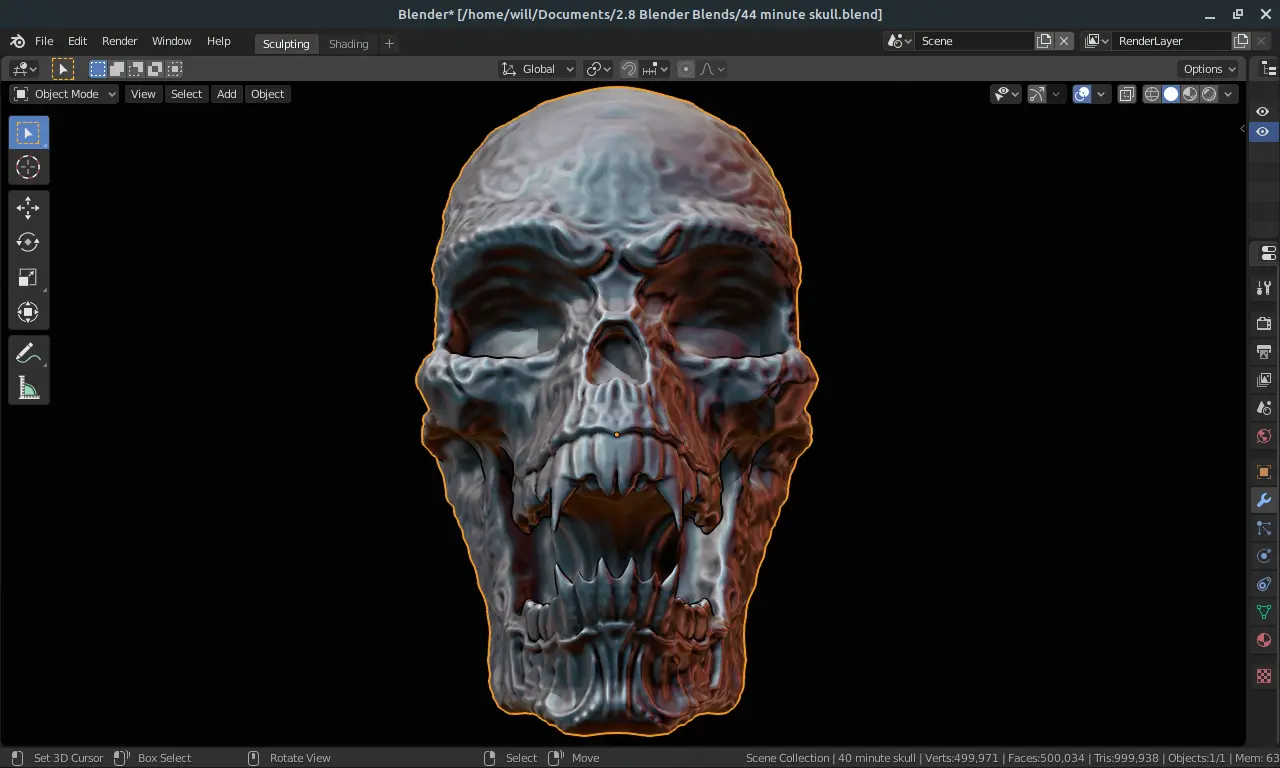Open the Render menu
The image size is (1280, 768).
[x=119, y=41]
